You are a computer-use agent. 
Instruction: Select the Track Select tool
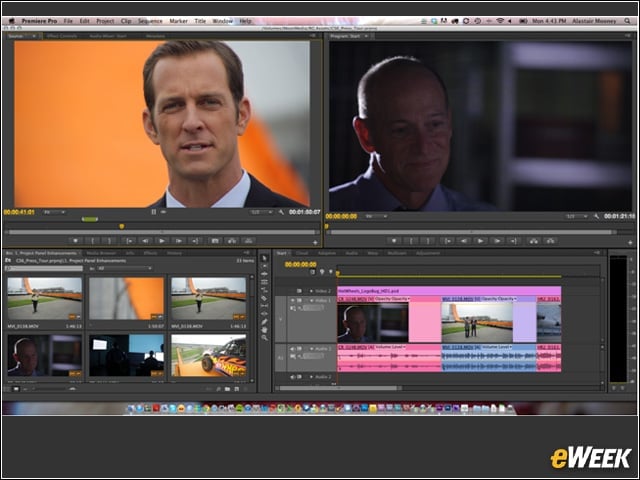point(264,266)
